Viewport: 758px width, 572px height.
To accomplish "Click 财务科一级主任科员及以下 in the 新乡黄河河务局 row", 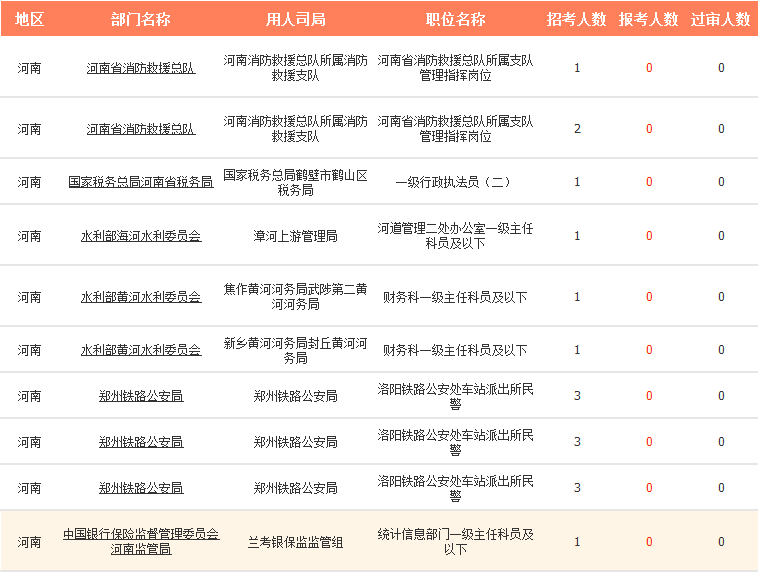I will tap(455, 350).
